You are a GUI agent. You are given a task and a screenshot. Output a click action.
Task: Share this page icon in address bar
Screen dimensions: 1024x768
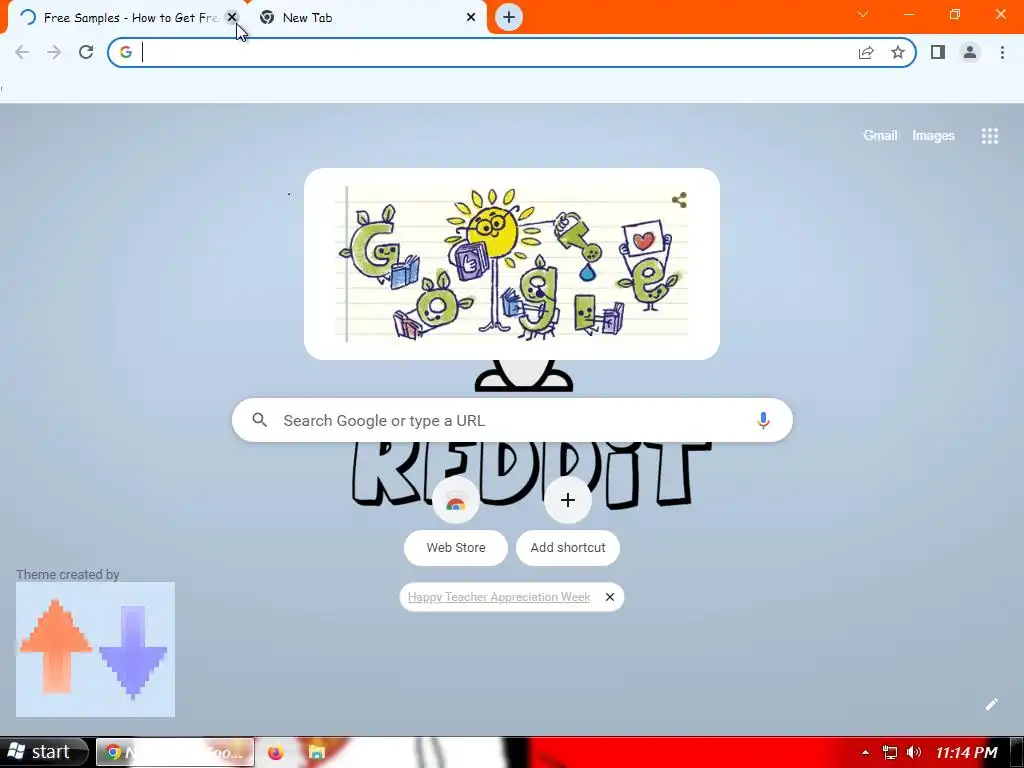pos(866,52)
